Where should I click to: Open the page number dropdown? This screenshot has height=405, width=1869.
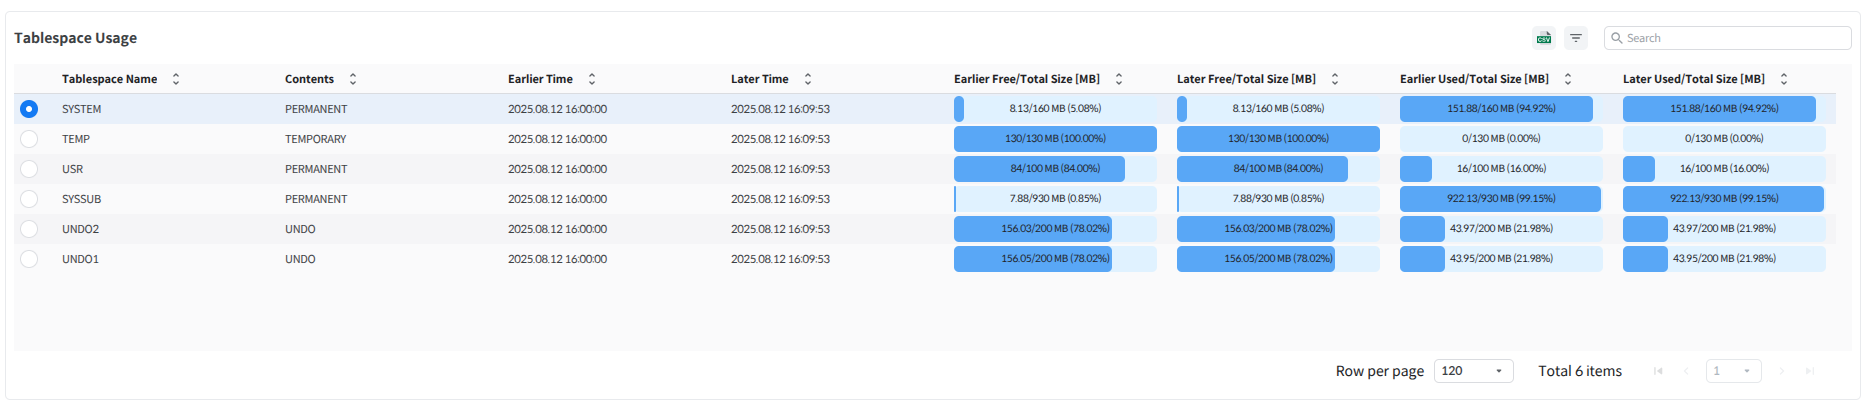click(x=1733, y=371)
